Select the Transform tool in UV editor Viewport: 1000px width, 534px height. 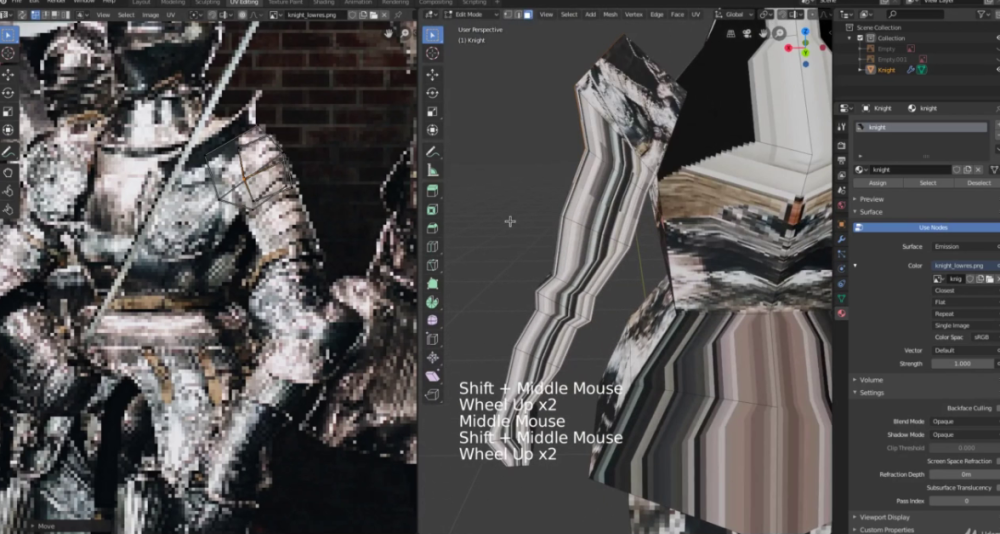pos(8,130)
